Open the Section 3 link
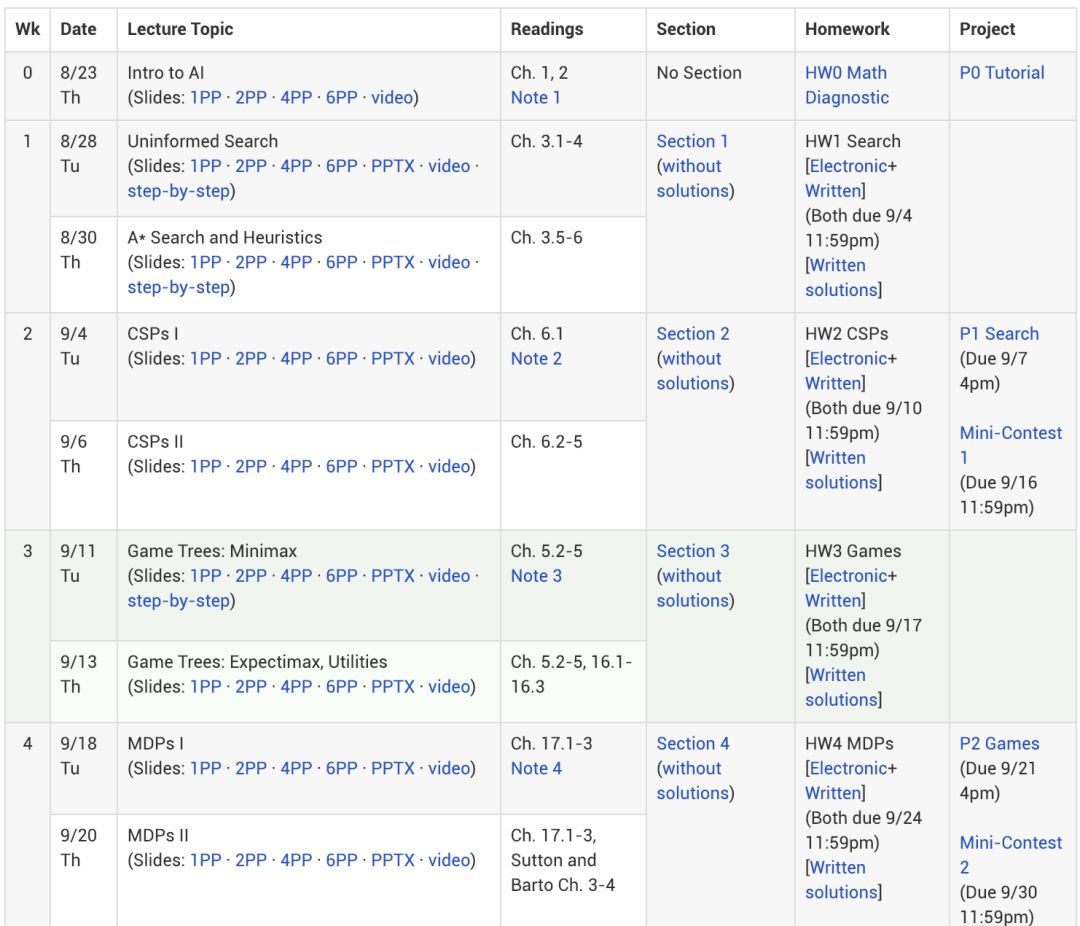Image resolution: width=1080 pixels, height=926 pixels. tap(693, 551)
